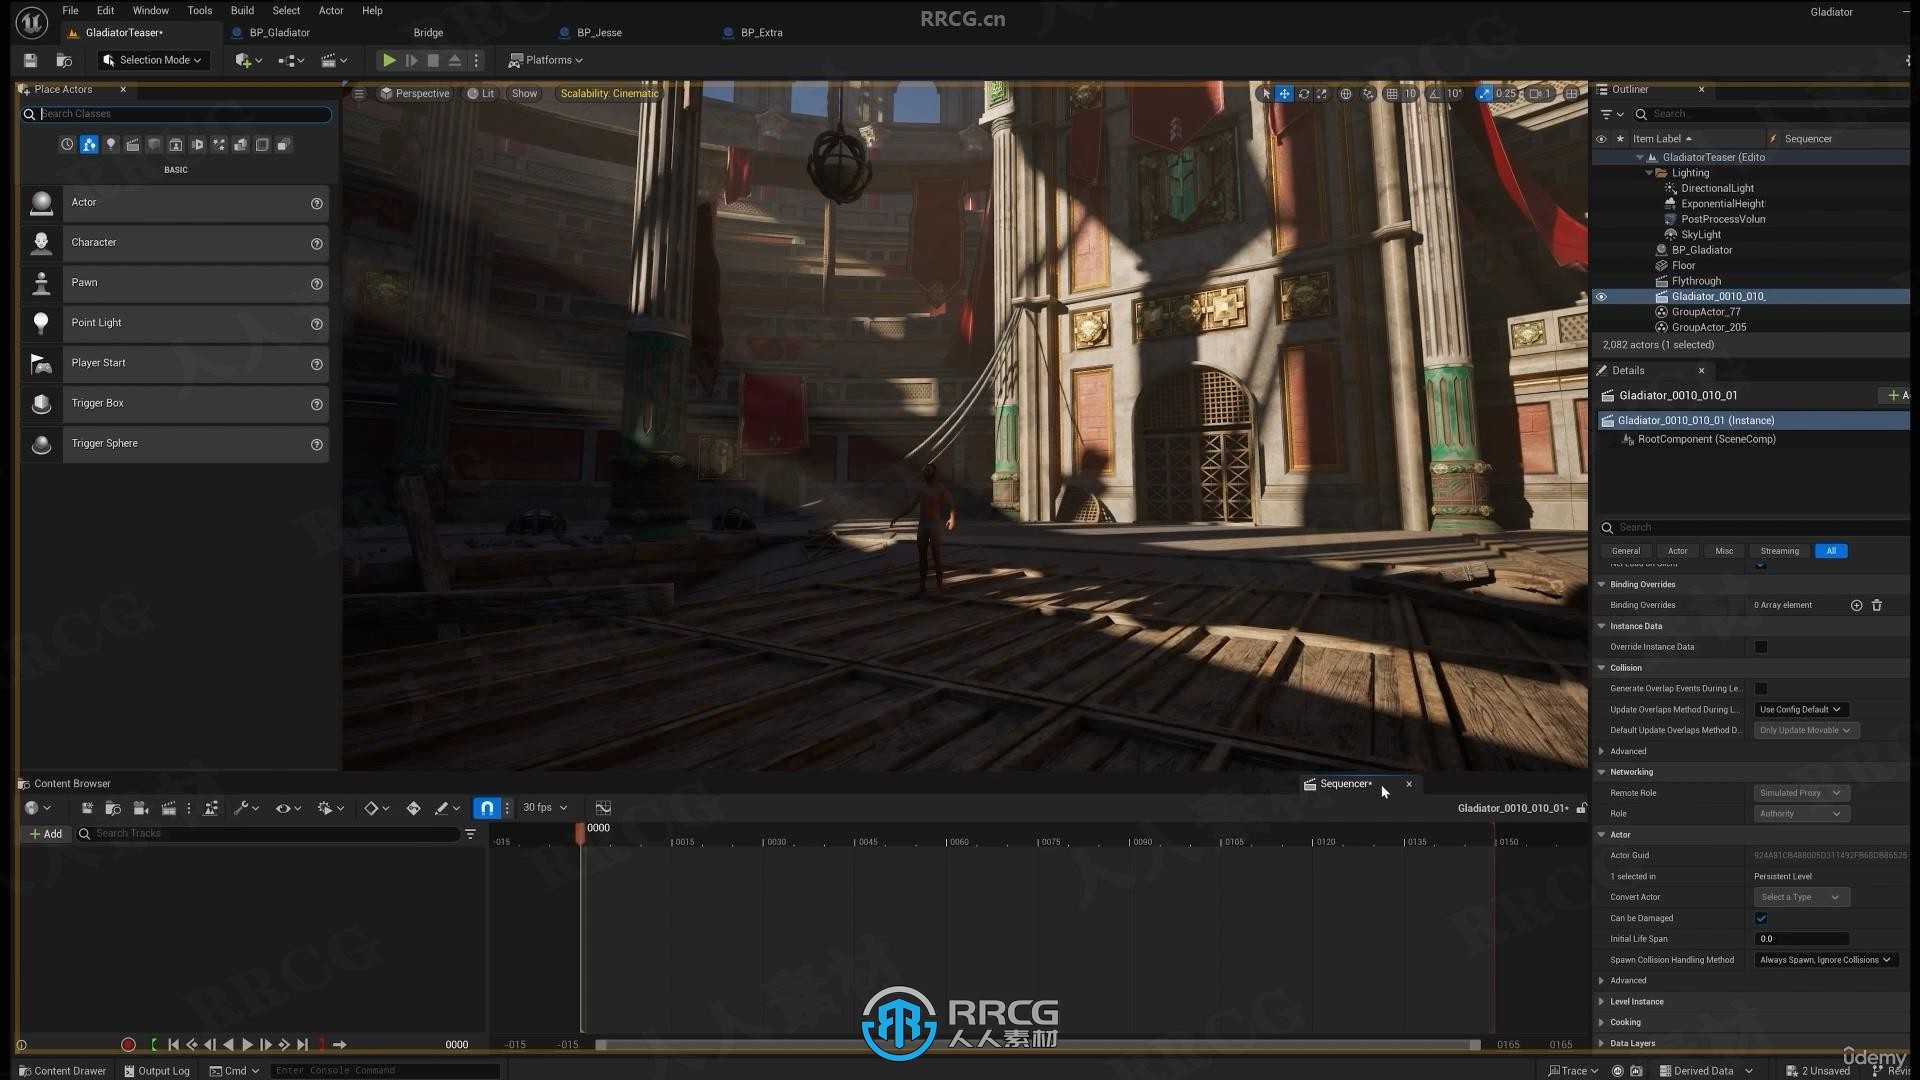This screenshot has width=1920, height=1080.
Task: Toggle the Sequencer lock icon next to Gladiator_0010_010_01
Action: (1582, 808)
